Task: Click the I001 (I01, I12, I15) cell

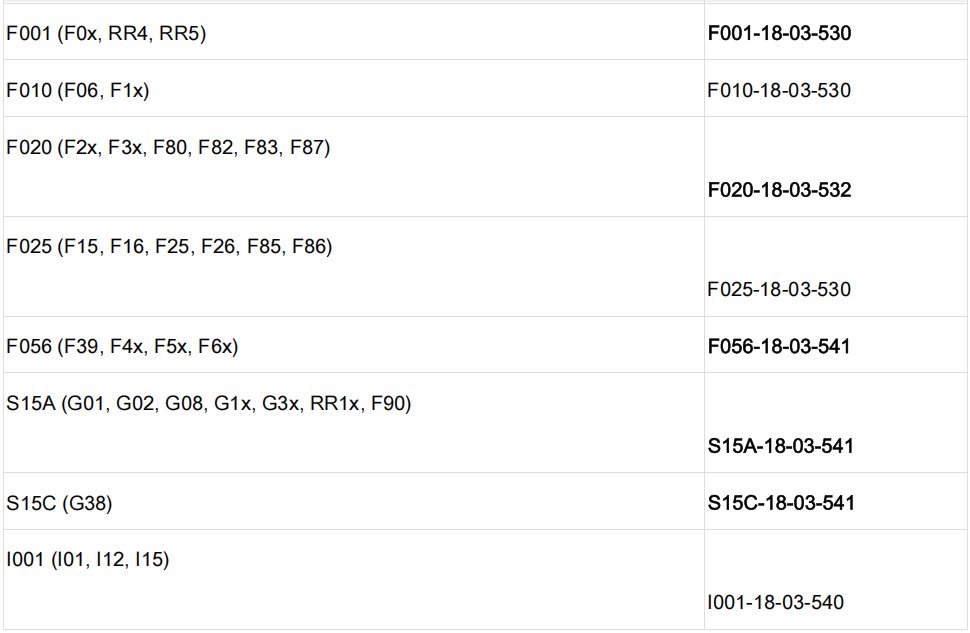Action: pos(88,560)
